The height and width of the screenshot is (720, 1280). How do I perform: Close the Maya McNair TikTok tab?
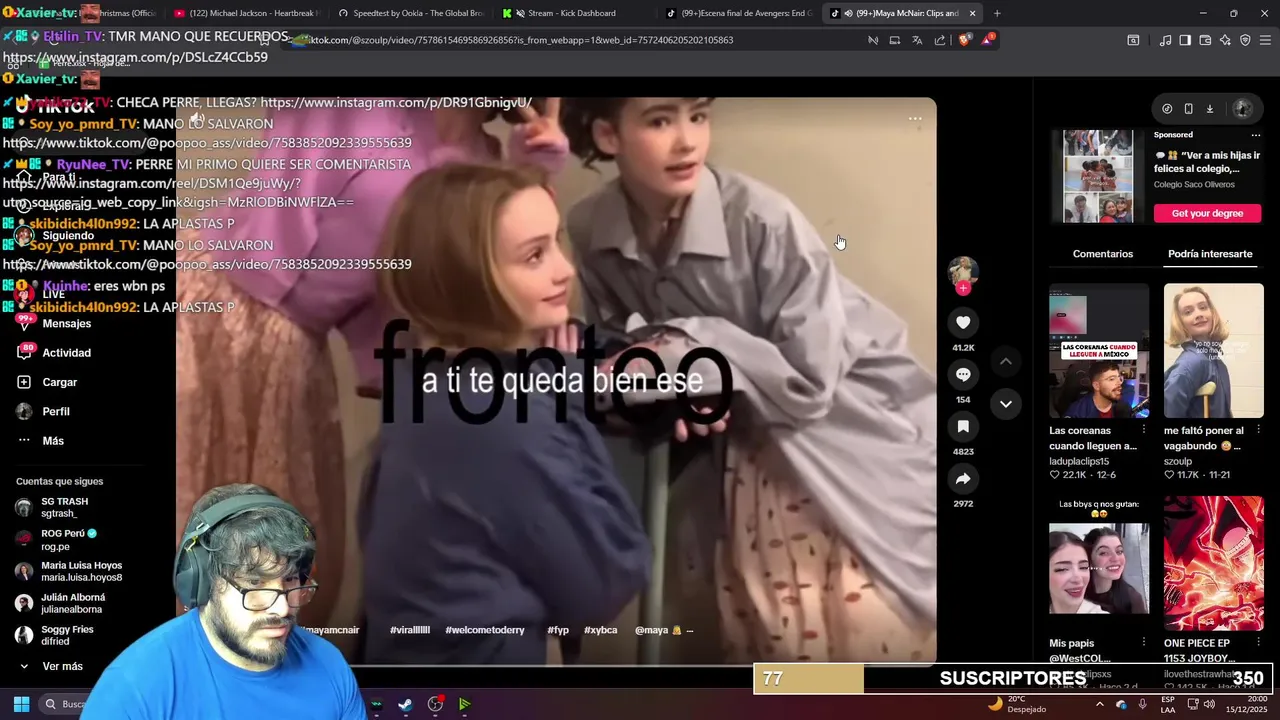coord(972,13)
